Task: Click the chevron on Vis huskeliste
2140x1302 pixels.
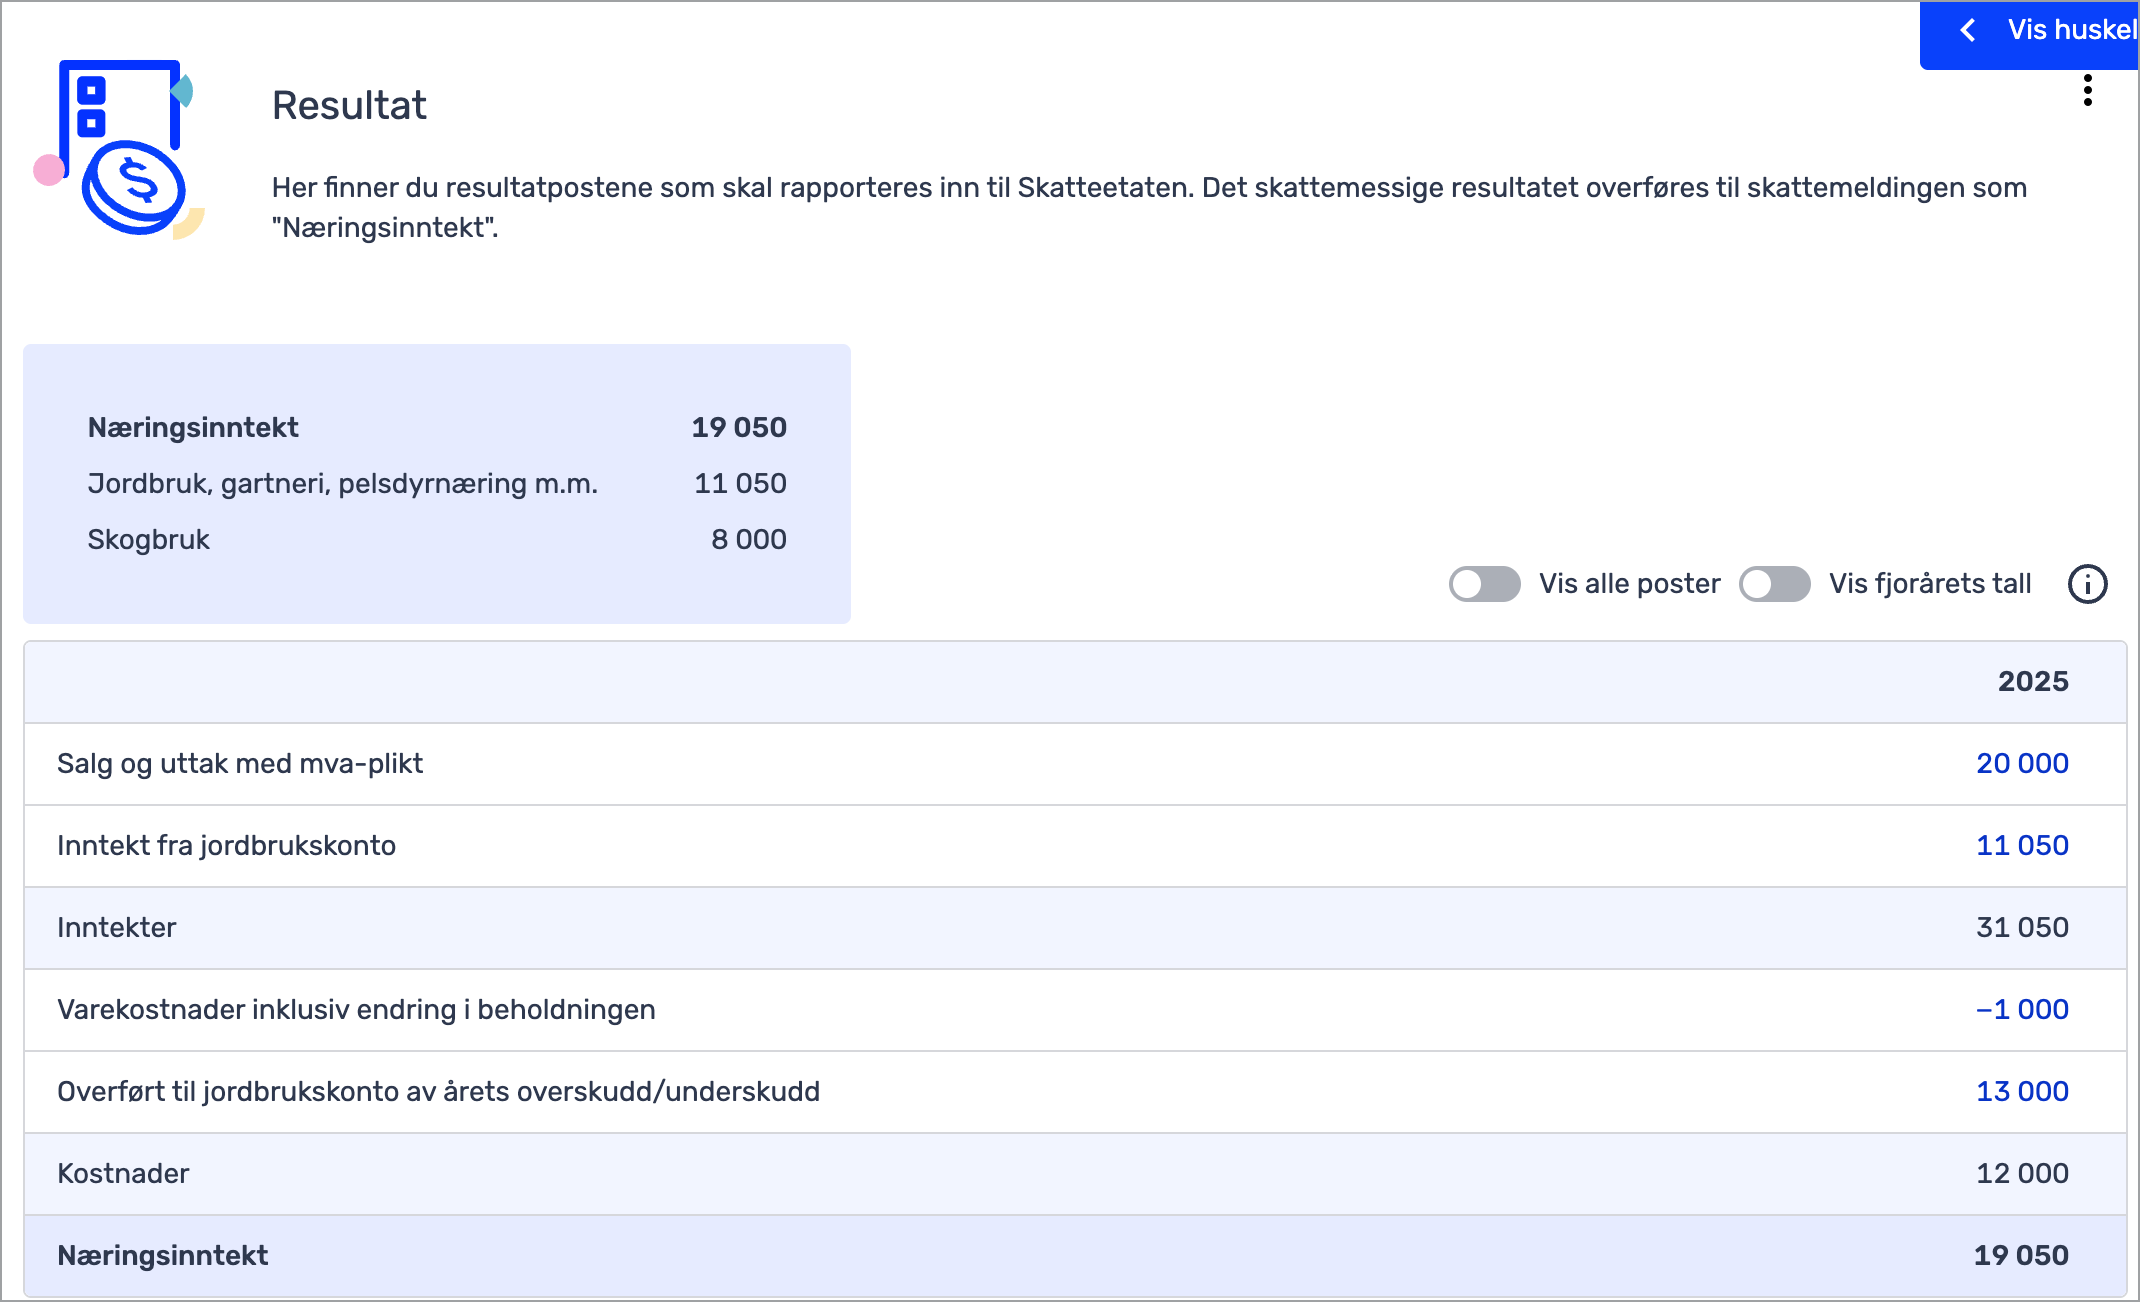Action: [1968, 30]
